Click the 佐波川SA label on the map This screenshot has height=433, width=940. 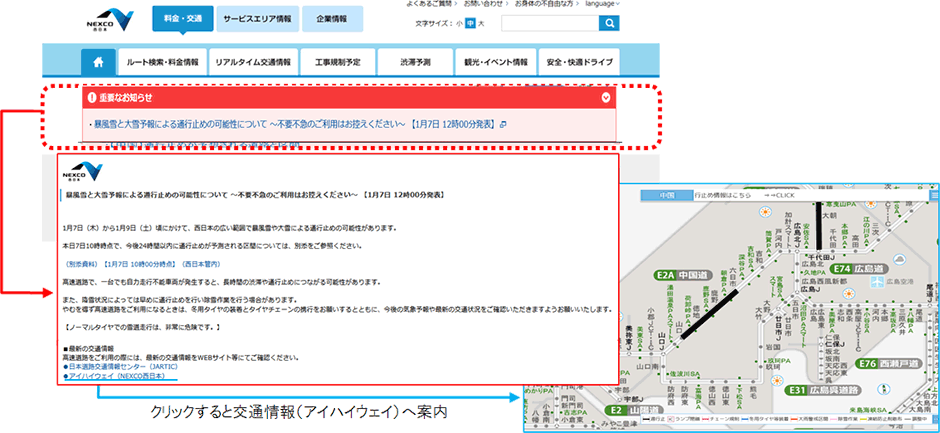pos(684,374)
